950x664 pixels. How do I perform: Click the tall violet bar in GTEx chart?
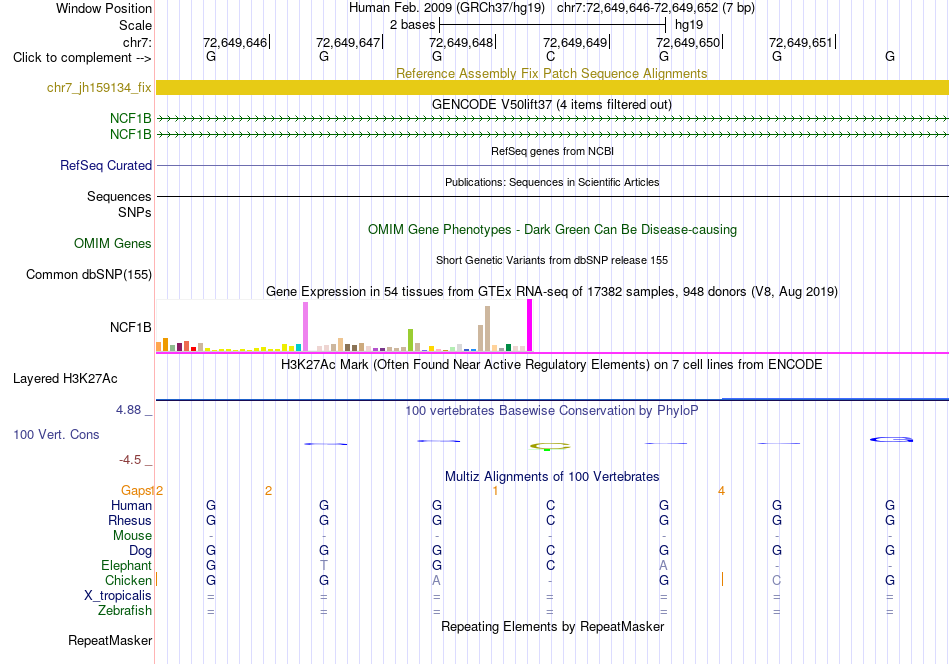[x=305, y=327]
